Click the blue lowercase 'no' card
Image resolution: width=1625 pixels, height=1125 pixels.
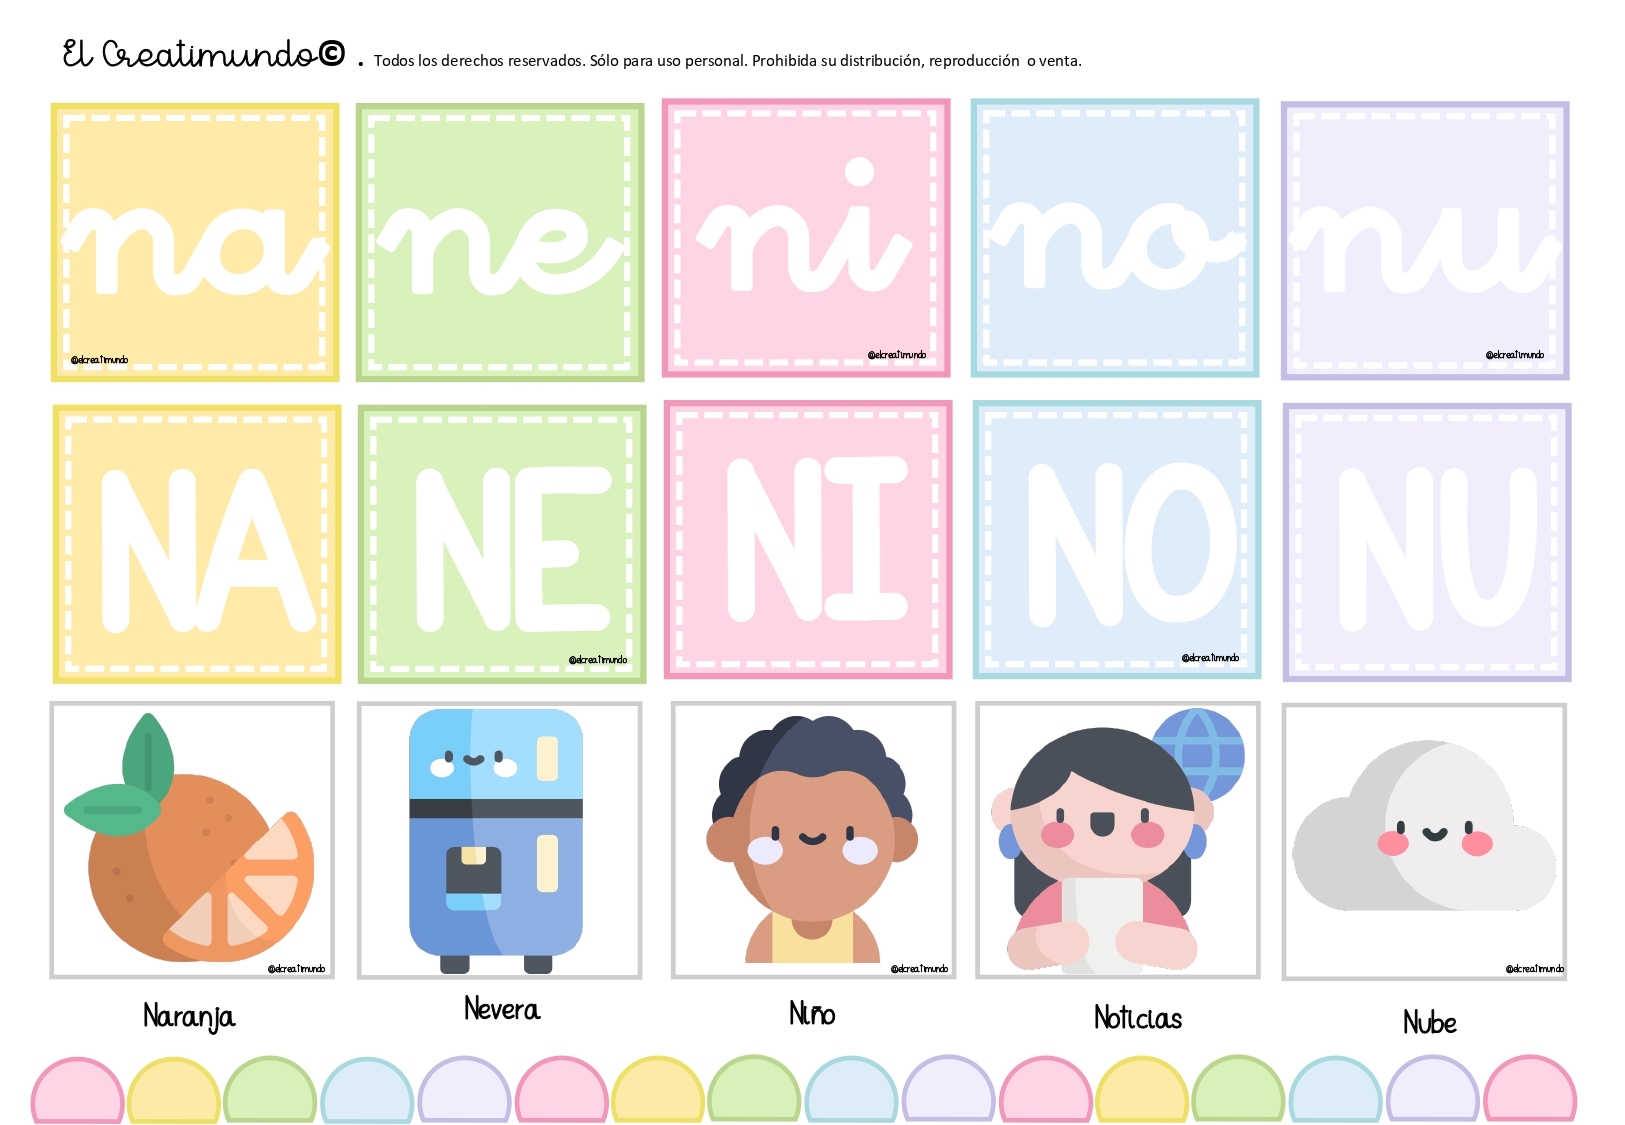coord(1115,238)
